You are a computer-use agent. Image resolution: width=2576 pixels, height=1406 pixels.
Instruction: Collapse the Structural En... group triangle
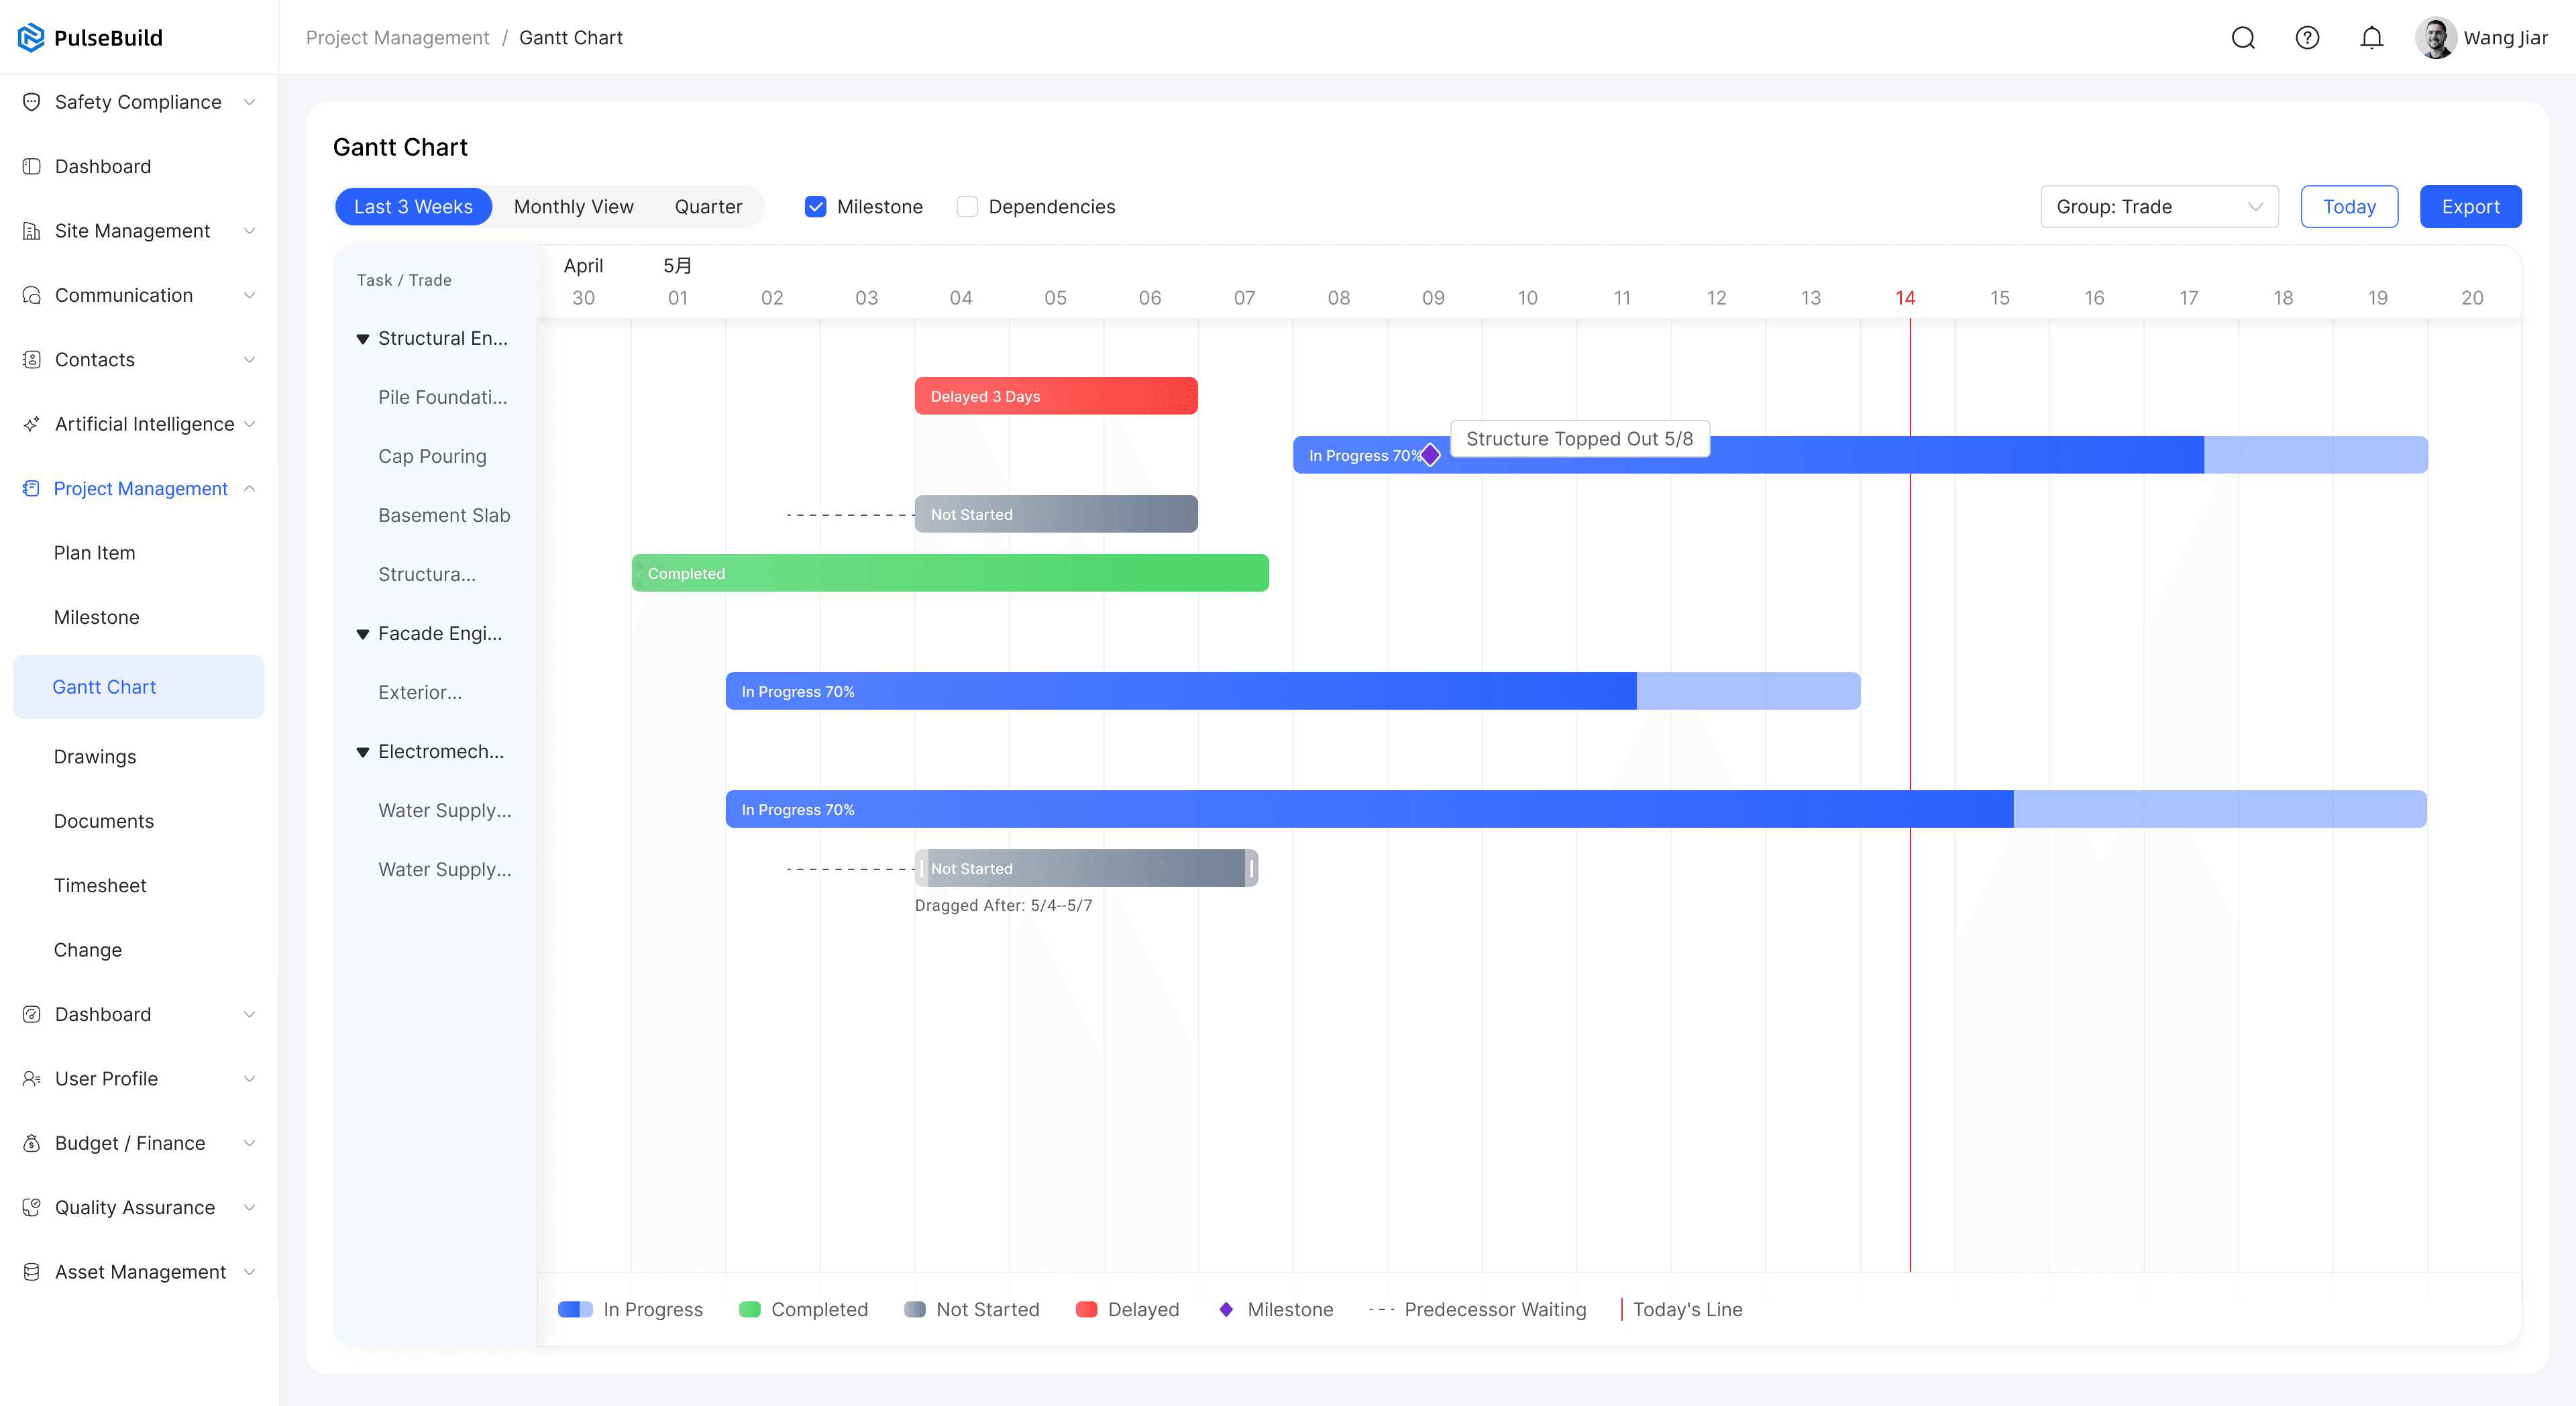363,339
